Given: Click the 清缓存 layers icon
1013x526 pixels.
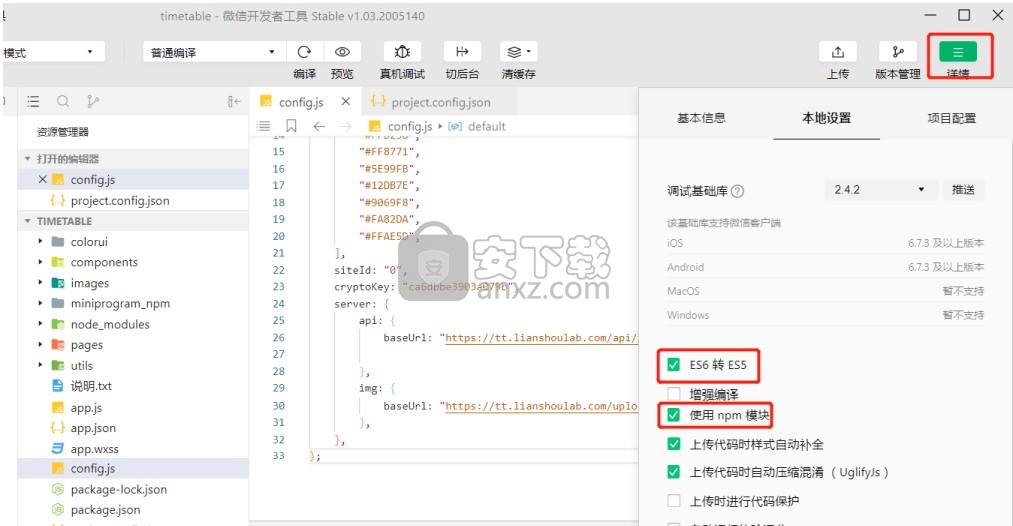Looking at the screenshot, I should (518, 52).
